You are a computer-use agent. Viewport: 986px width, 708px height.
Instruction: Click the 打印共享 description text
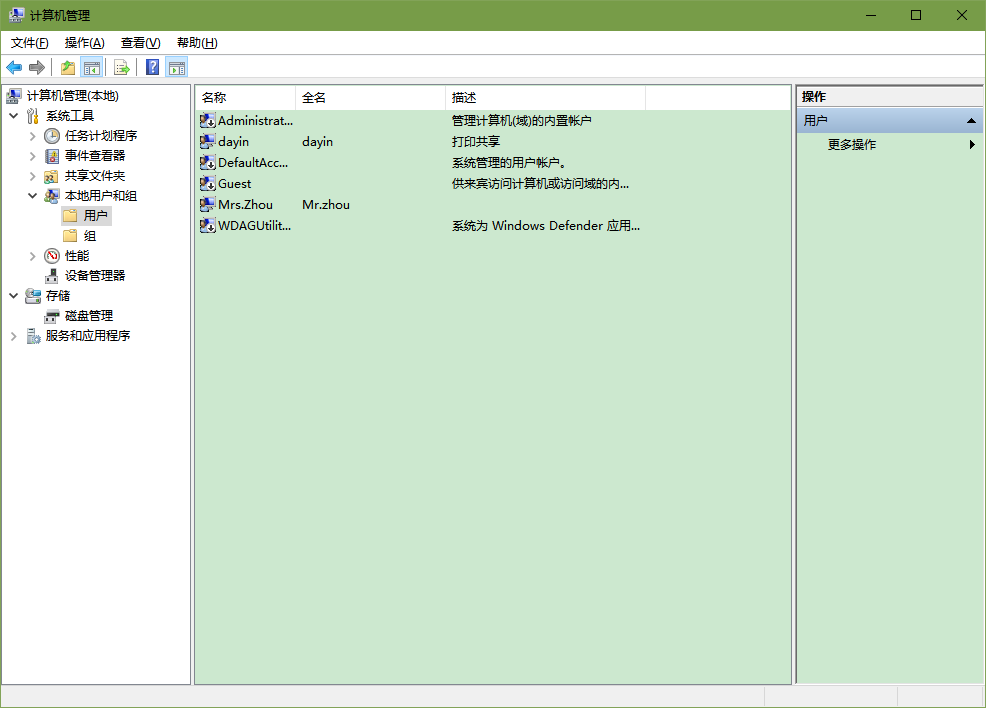point(476,141)
